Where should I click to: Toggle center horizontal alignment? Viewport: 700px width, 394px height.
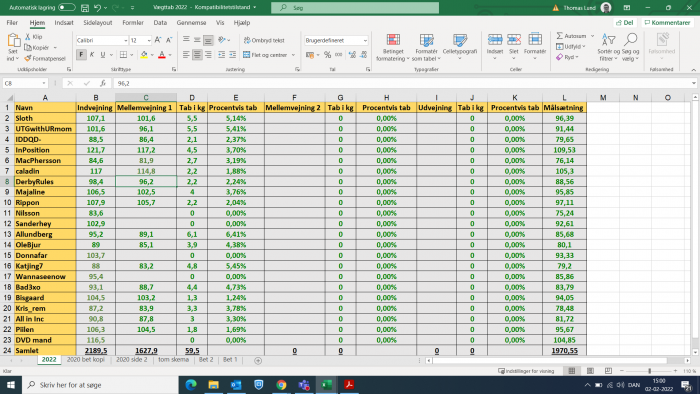coord(197,55)
